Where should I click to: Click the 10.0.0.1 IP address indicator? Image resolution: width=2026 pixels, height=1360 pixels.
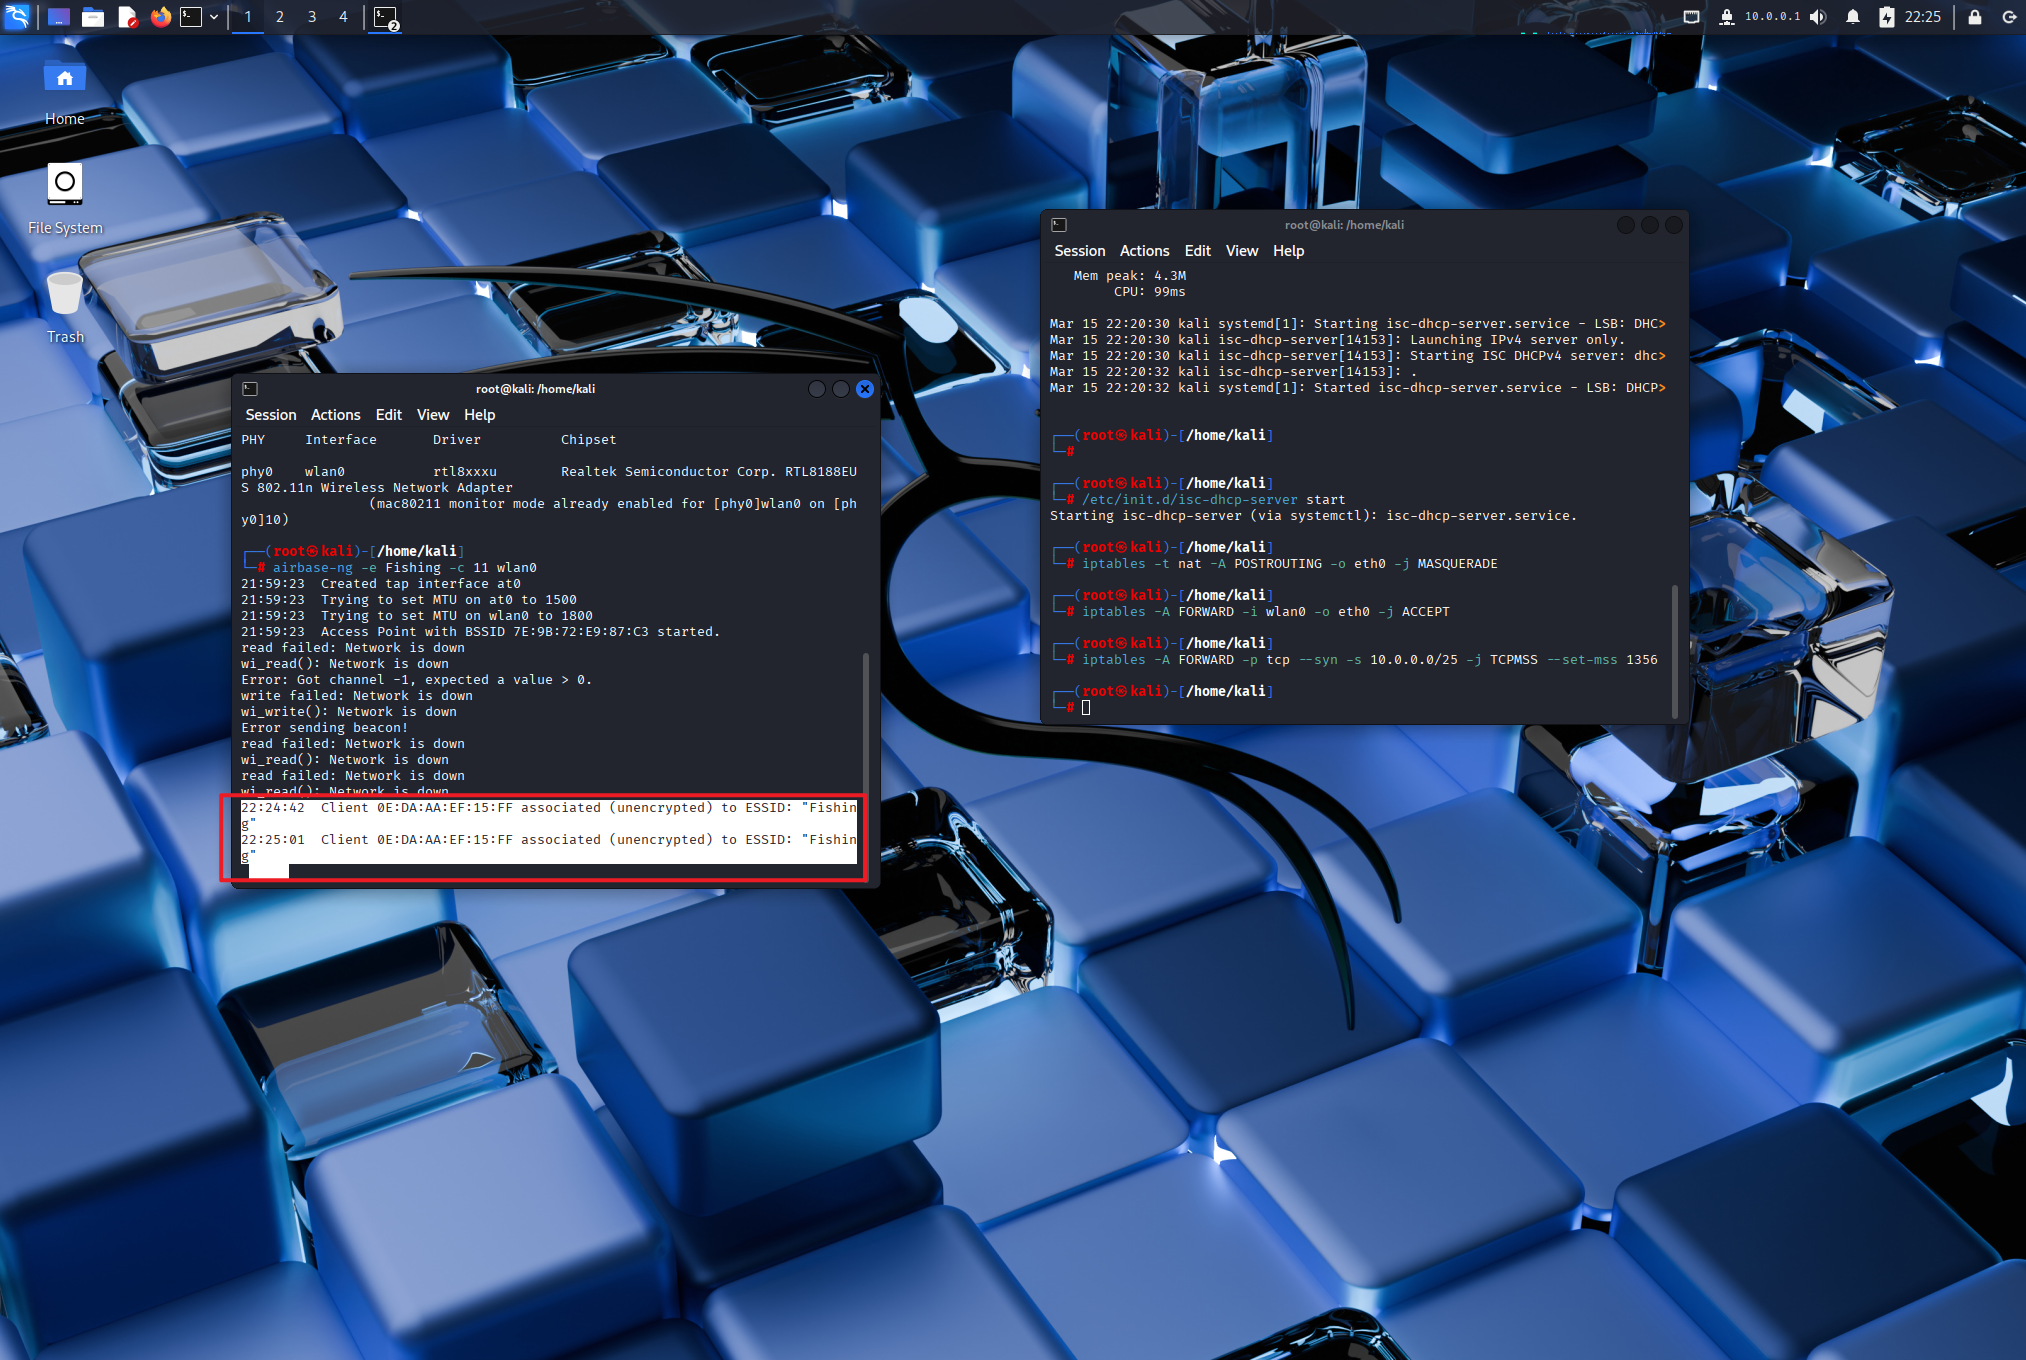[x=1772, y=17]
